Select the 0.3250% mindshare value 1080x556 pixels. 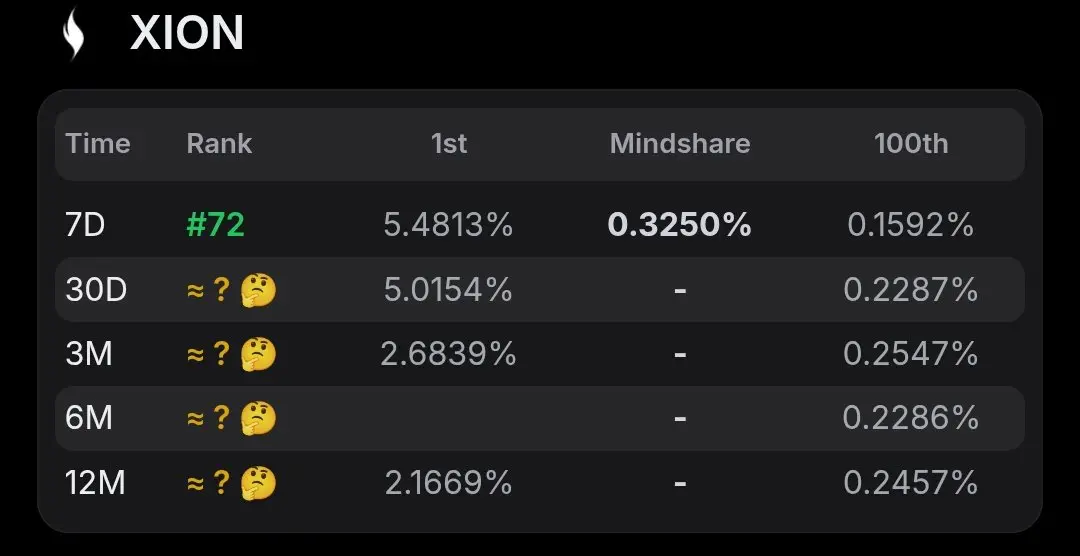click(679, 225)
